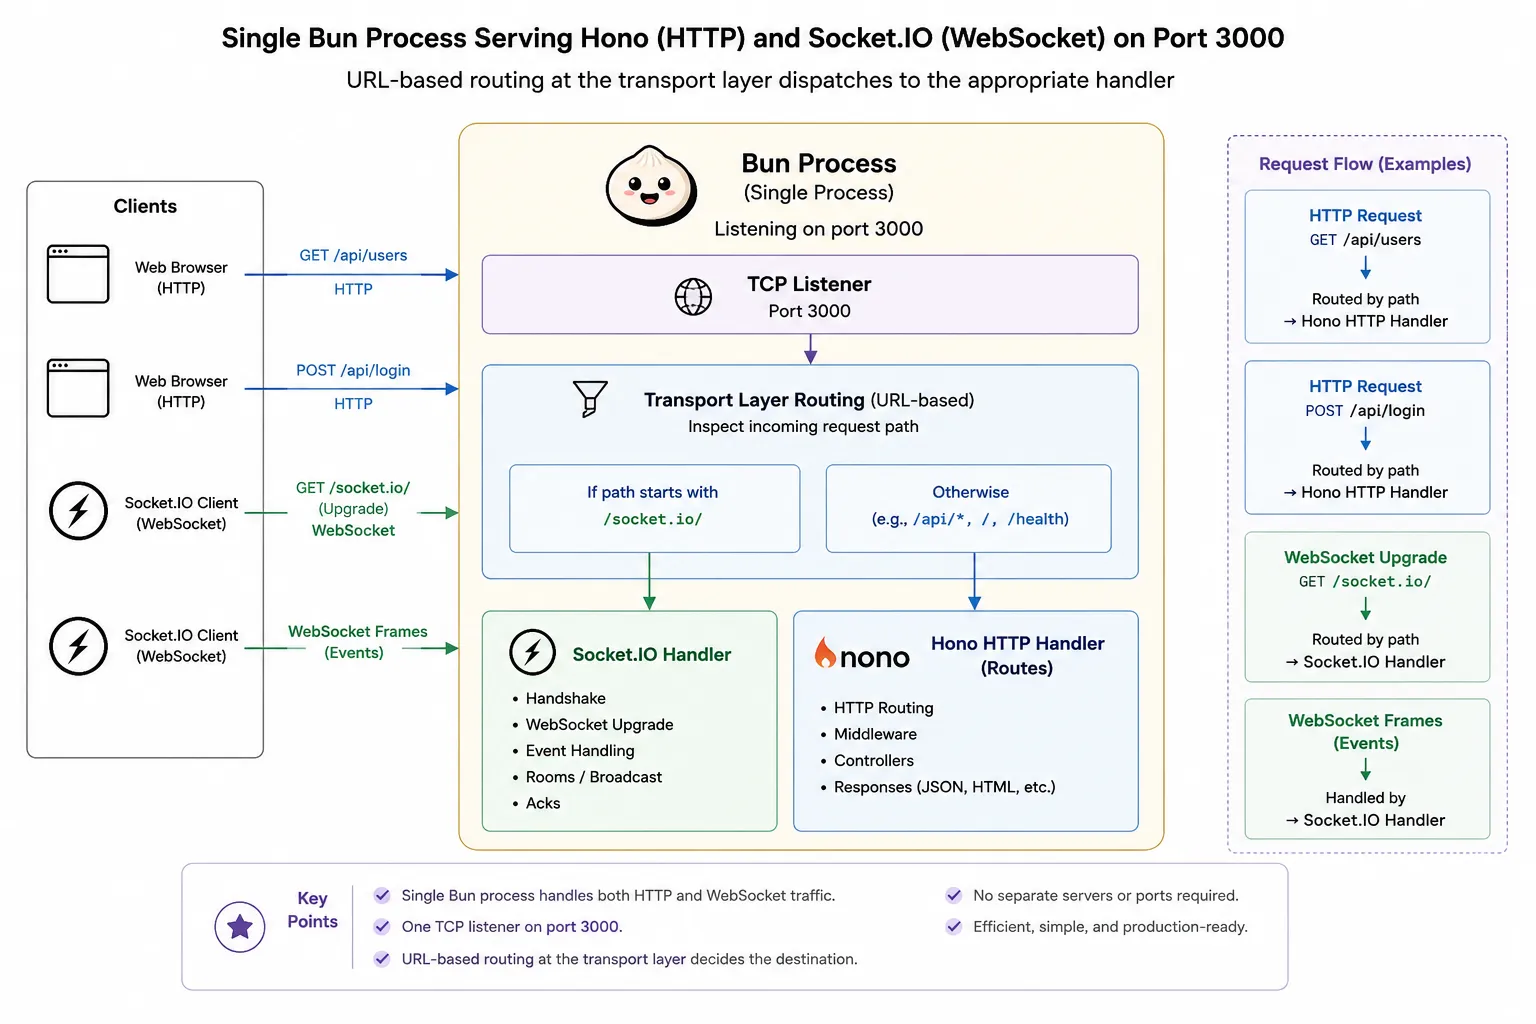Image resolution: width=1536 pixels, height=1024 pixels.
Task: Click the Clients panel heading
Action: tap(145, 206)
